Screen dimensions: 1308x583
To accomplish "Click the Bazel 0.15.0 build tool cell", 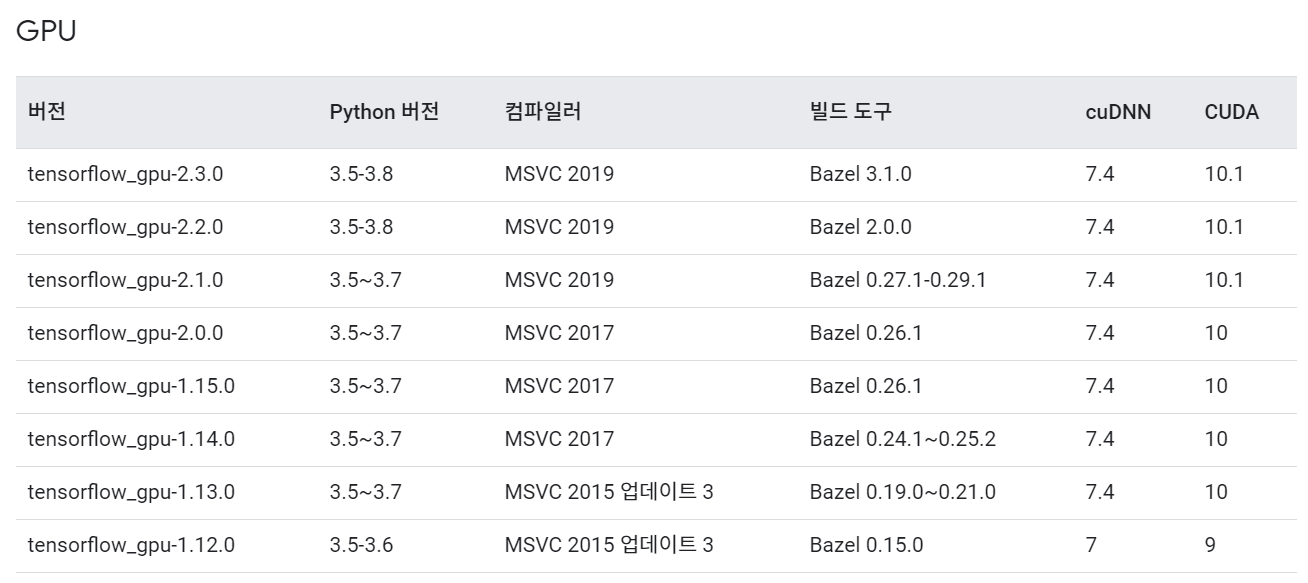I will [866, 546].
